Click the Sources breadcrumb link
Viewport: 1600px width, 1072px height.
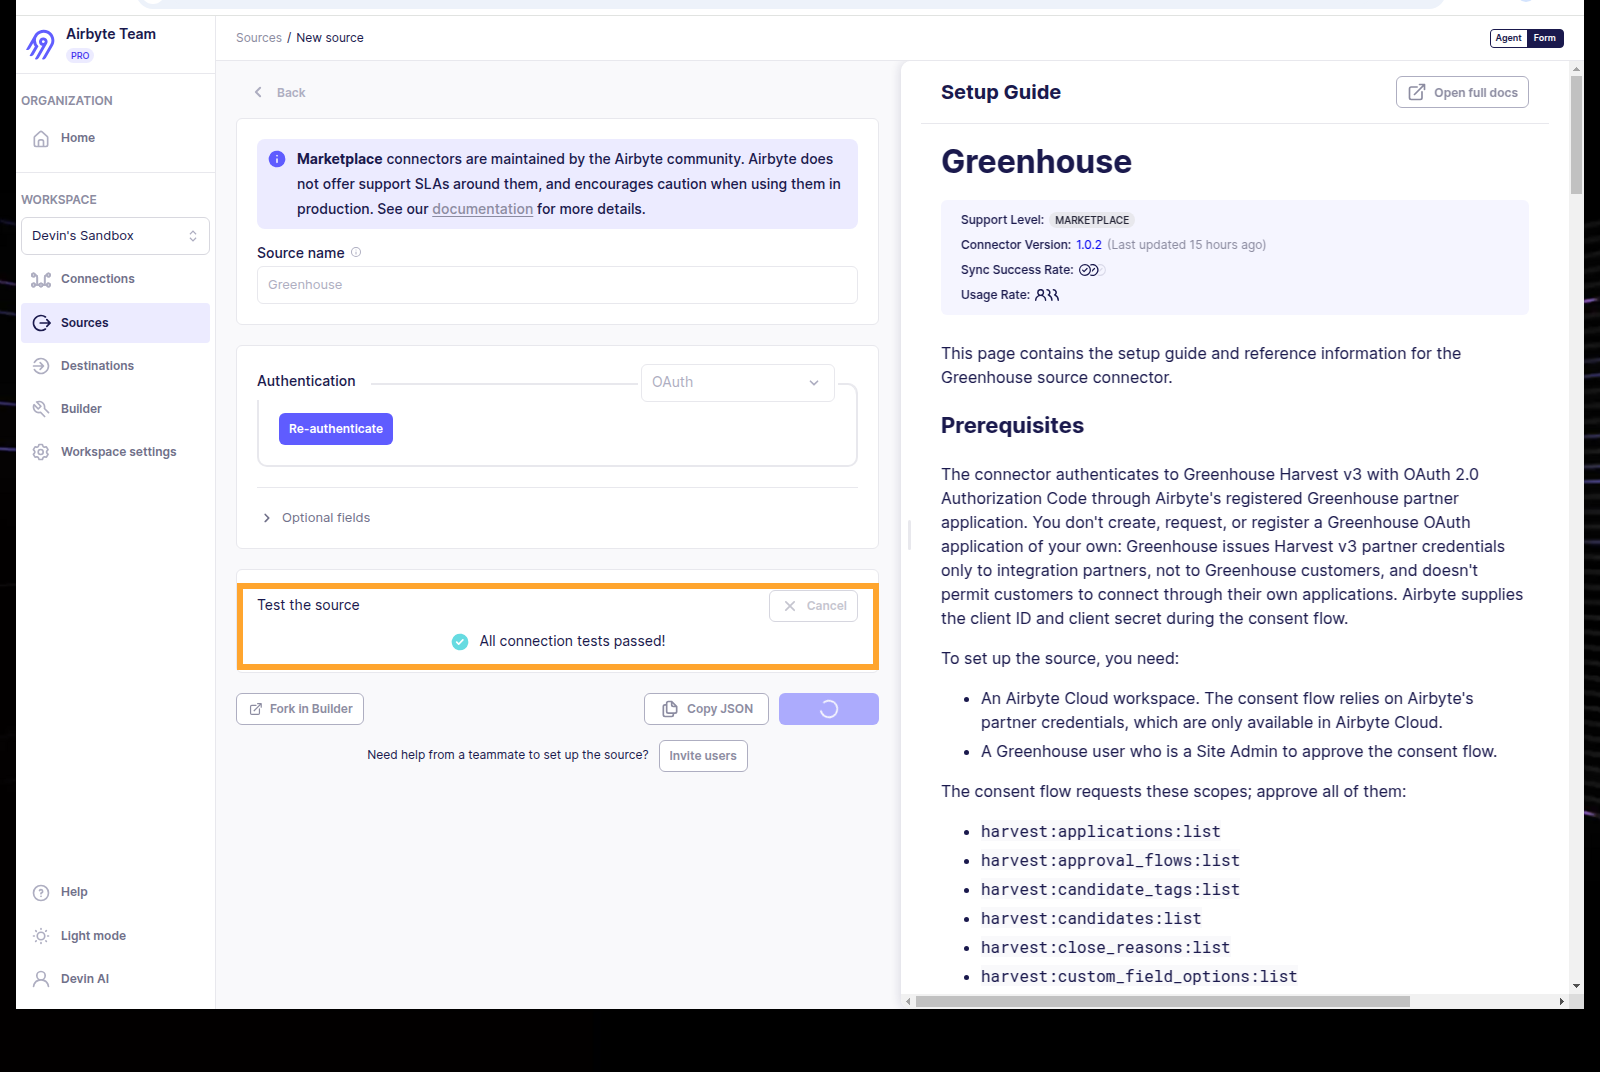(x=259, y=38)
